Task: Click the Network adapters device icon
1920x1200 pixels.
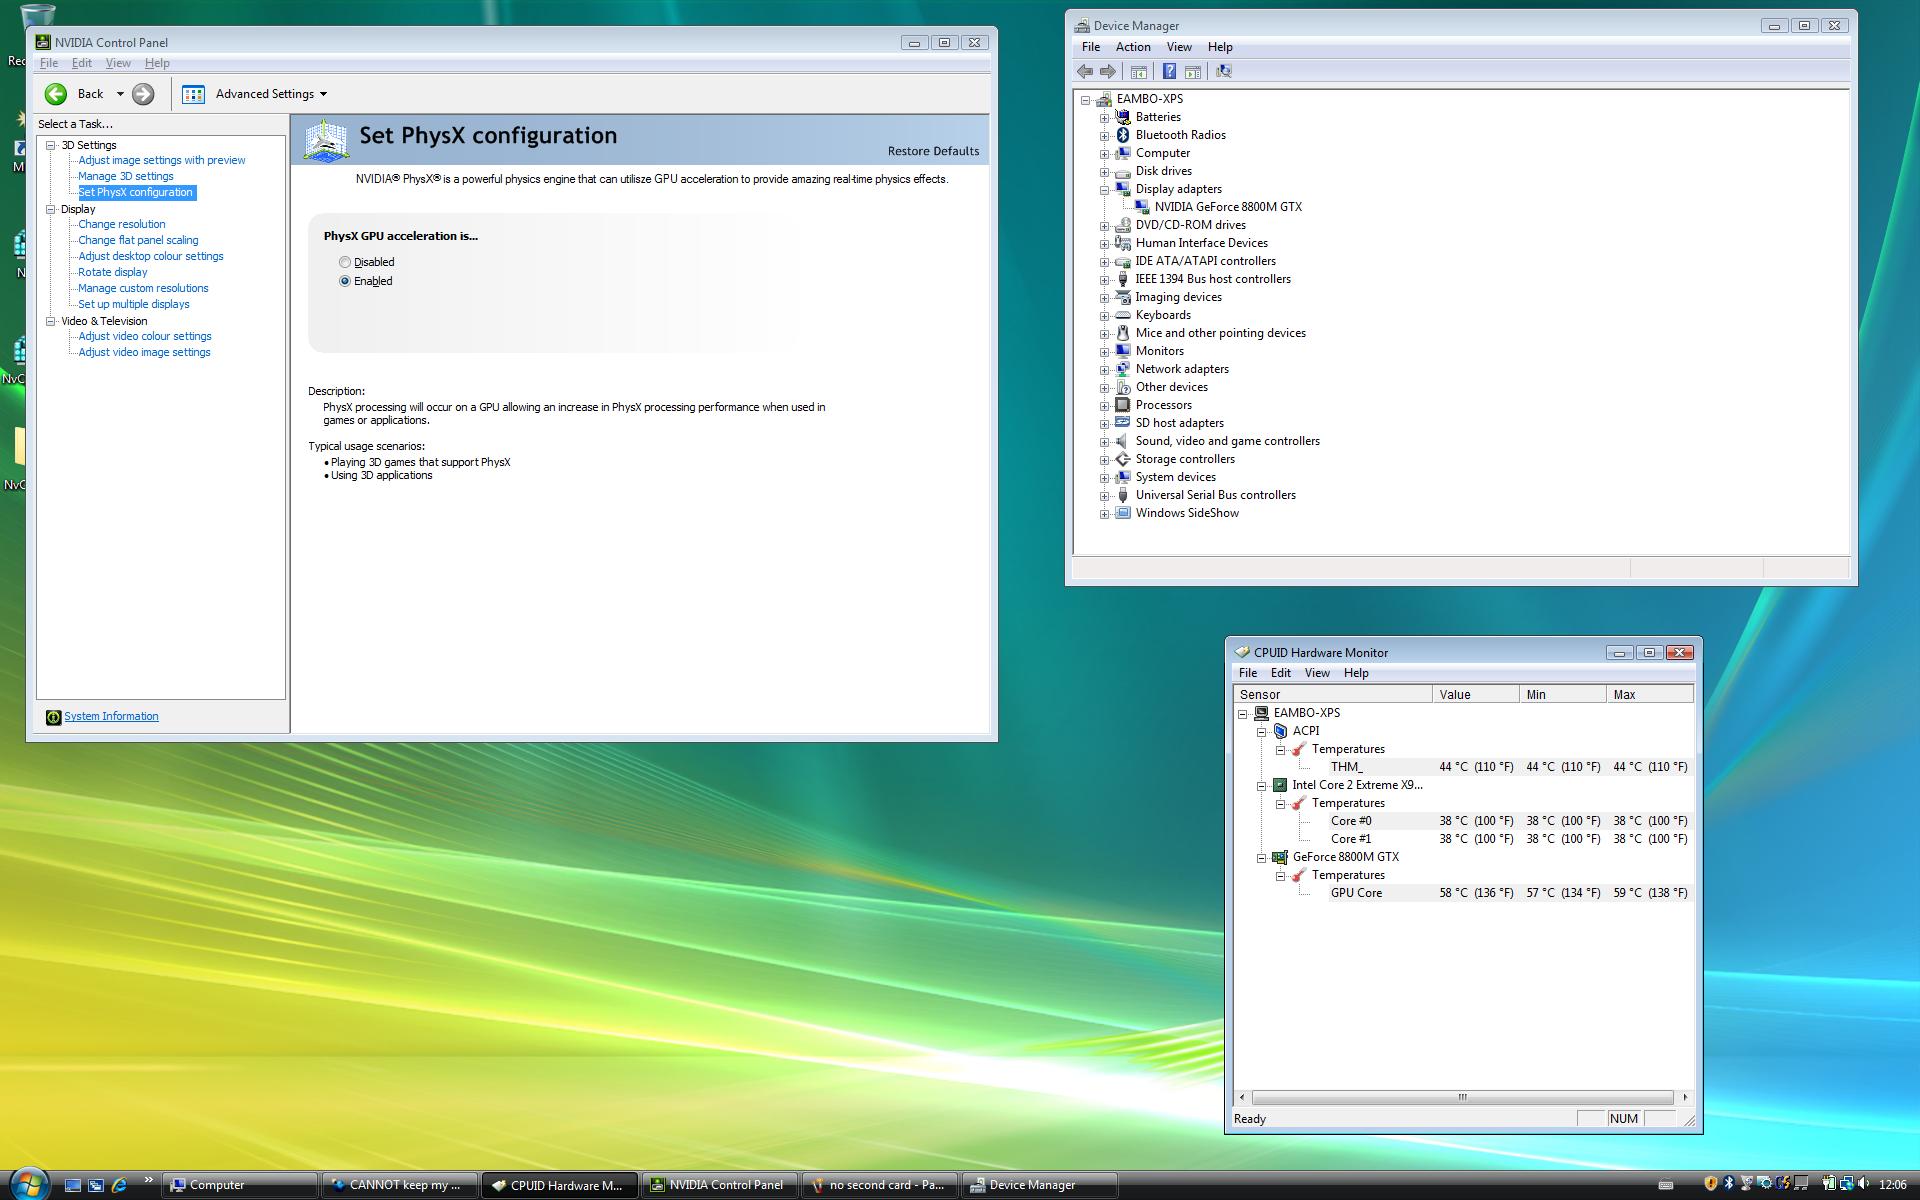Action: pos(1122,369)
